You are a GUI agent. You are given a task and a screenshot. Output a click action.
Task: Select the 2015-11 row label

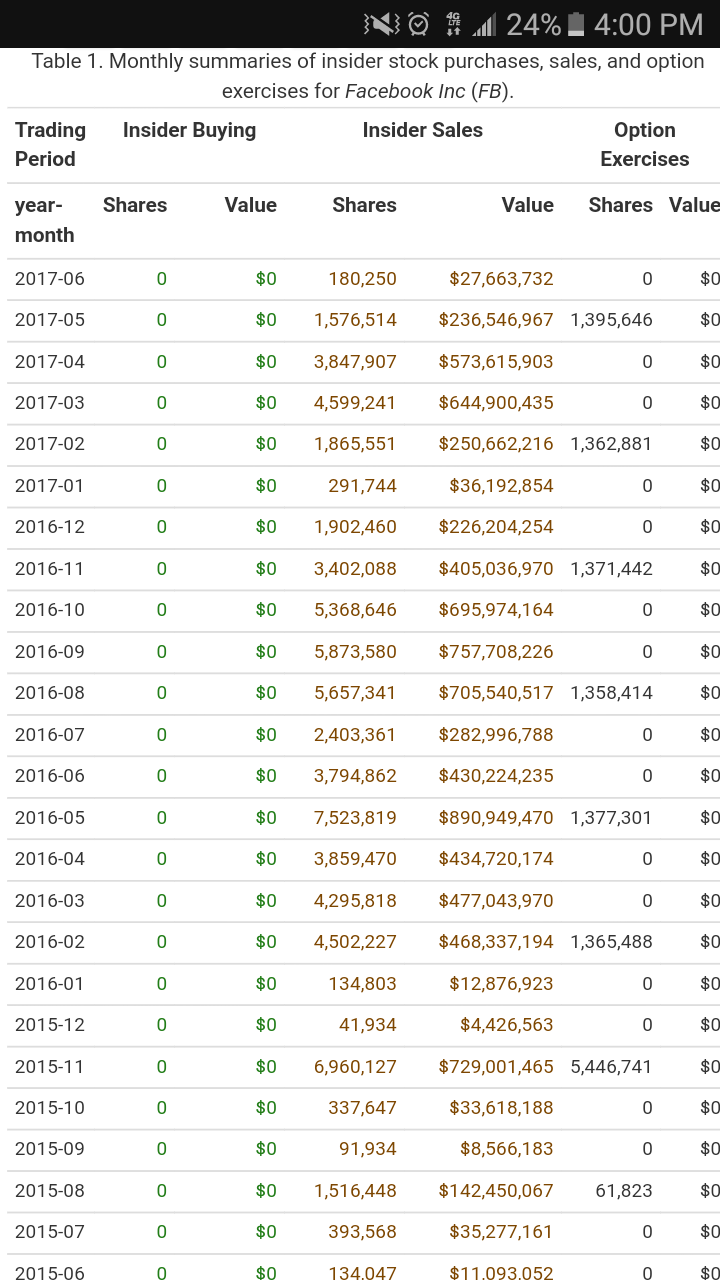[x=50, y=1067]
